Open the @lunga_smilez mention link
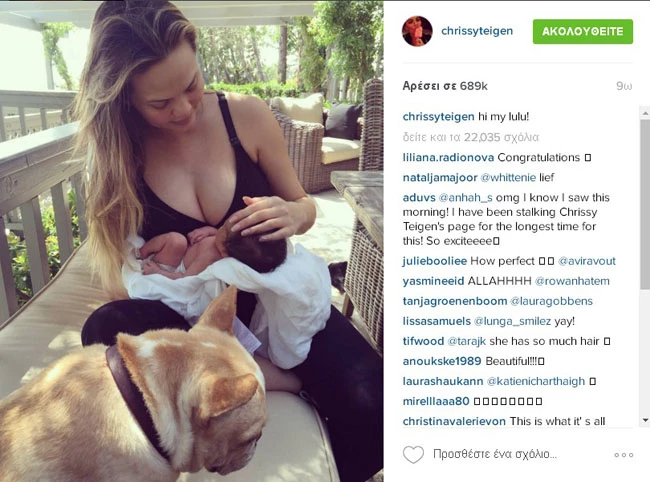Screen dimensions: 650x482 [512, 321]
